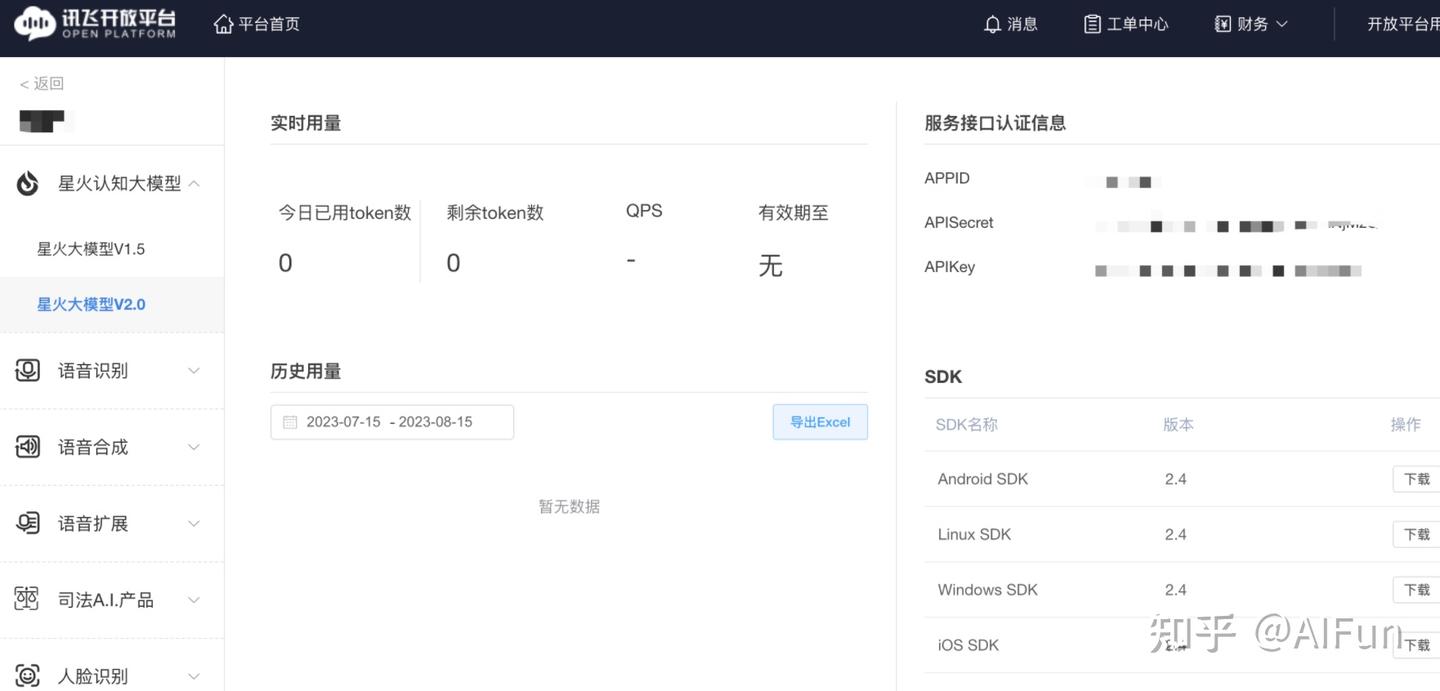Download the Android SDK
Image resolution: width=1440 pixels, height=691 pixels.
click(1417, 479)
